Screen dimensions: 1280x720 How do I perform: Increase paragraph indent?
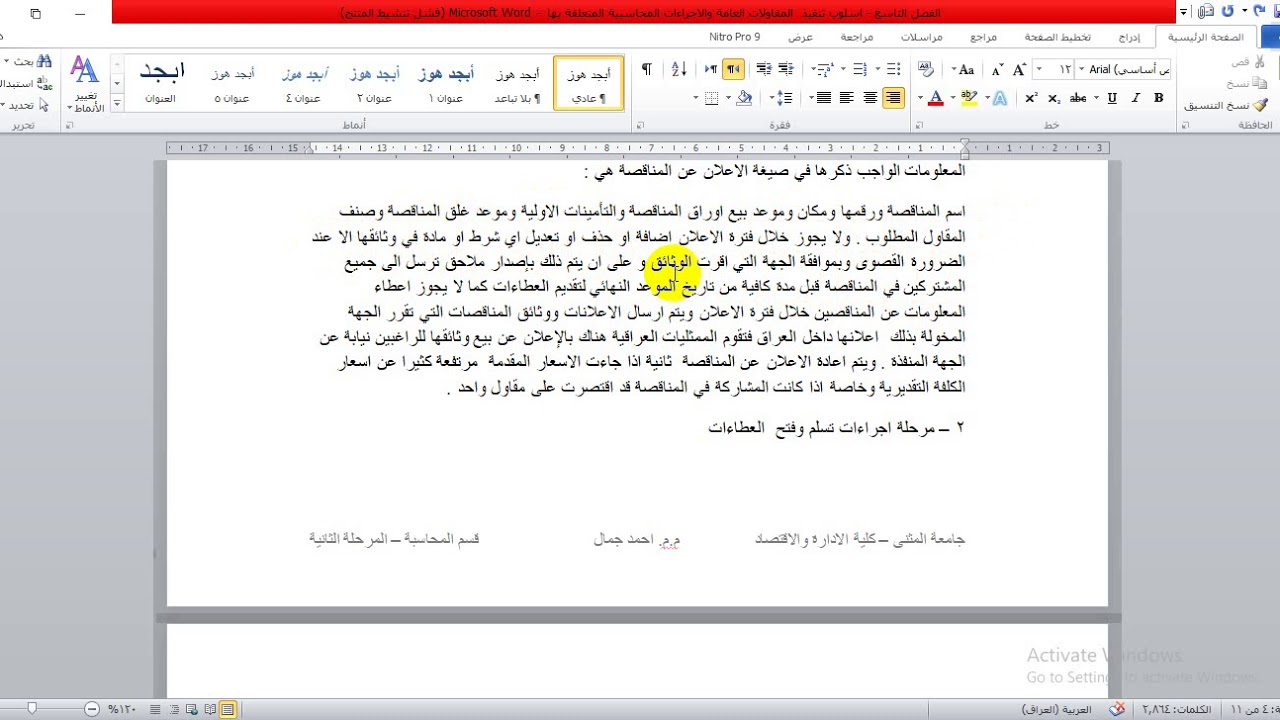click(765, 69)
